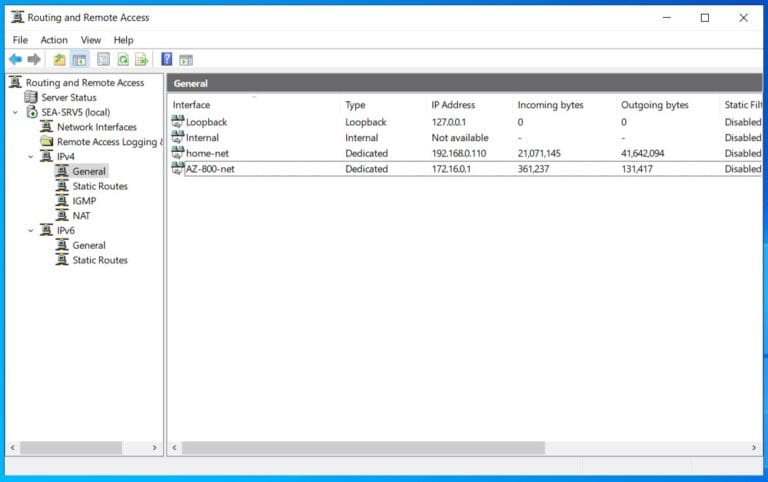The height and width of the screenshot is (482, 768).
Task: Select the Internal interface name
Action: tap(202, 138)
